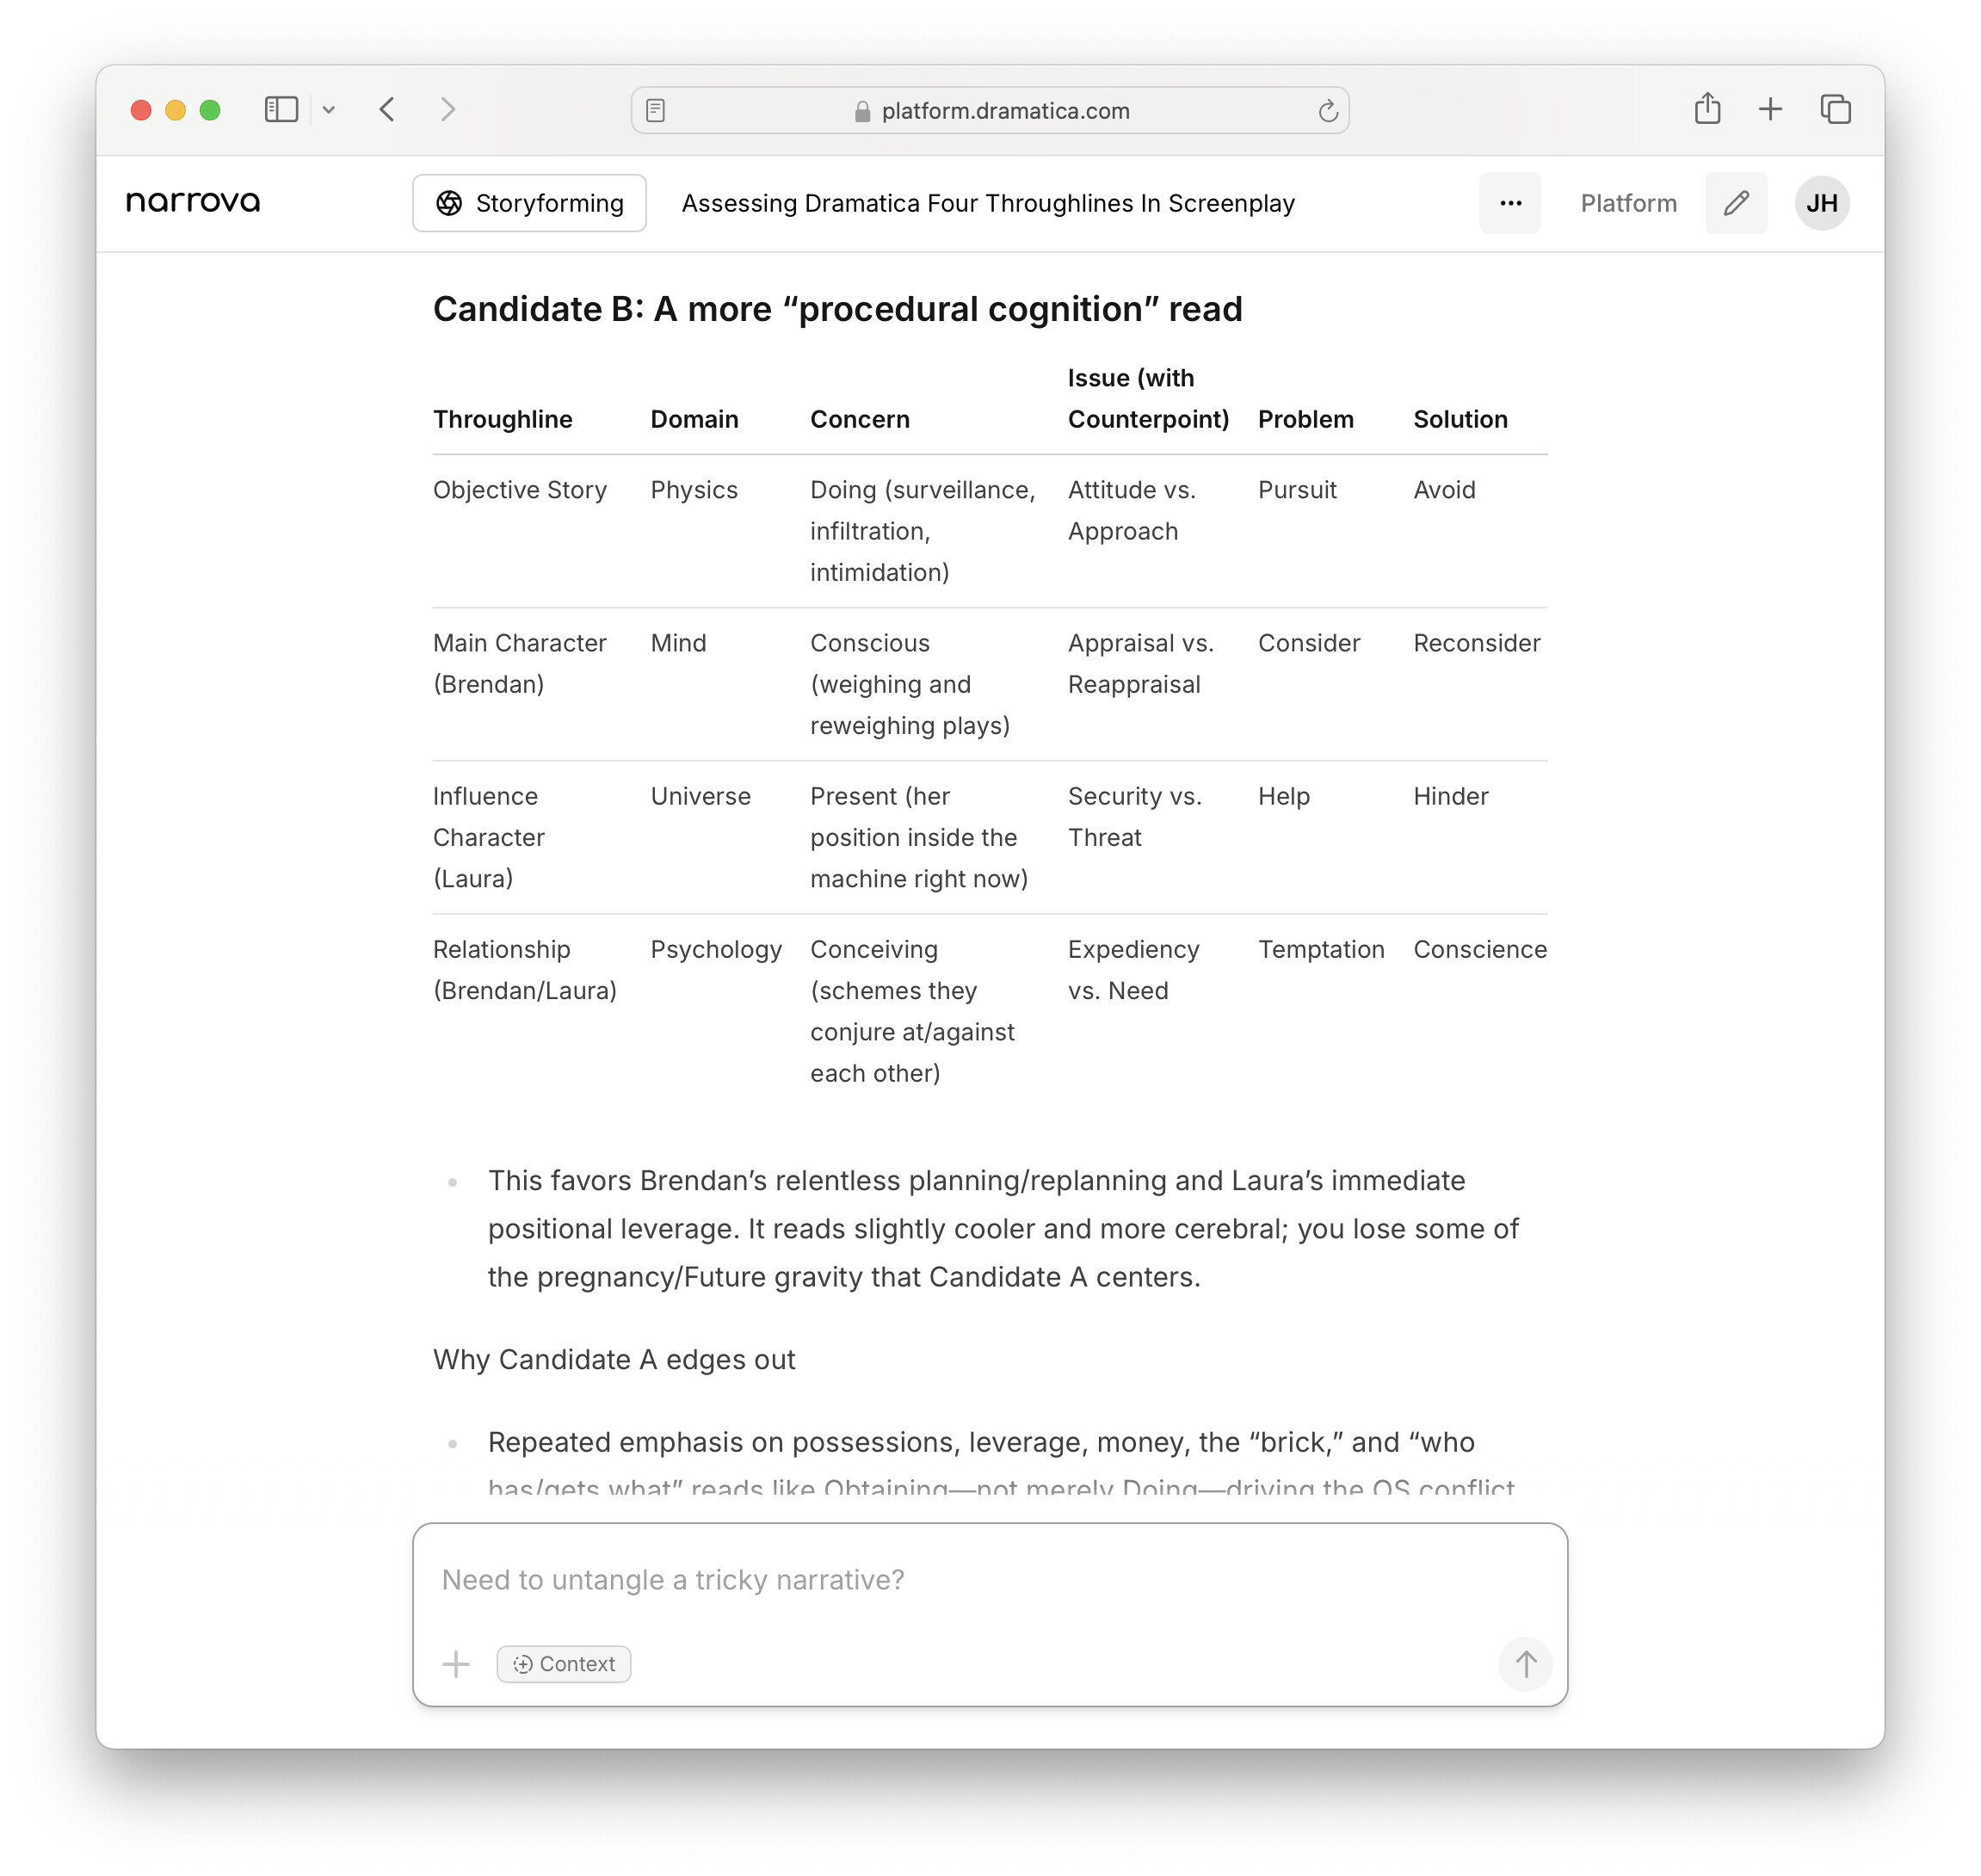The height and width of the screenshot is (1876, 1981).
Task: Open a new browser tab
Action: point(1770,109)
